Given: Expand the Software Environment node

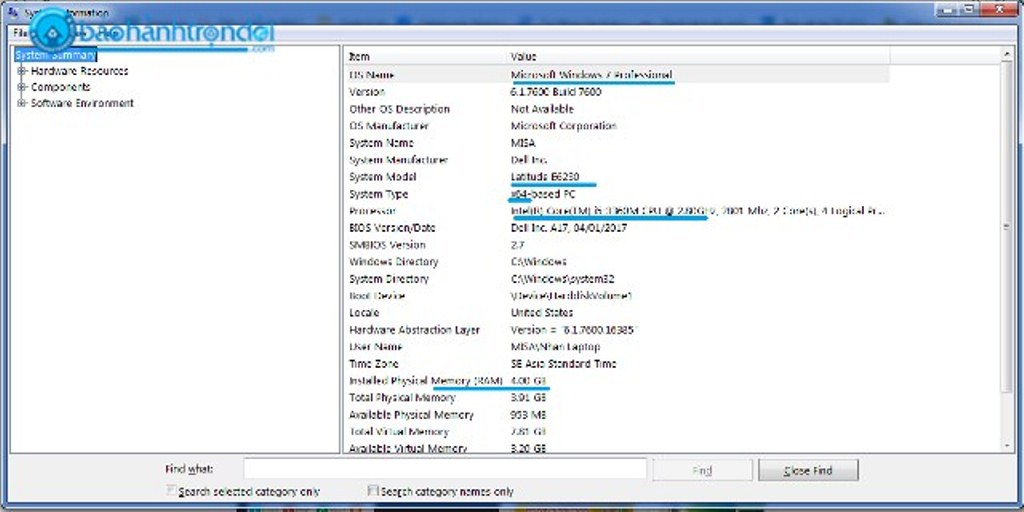Looking at the screenshot, I should [x=22, y=103].
